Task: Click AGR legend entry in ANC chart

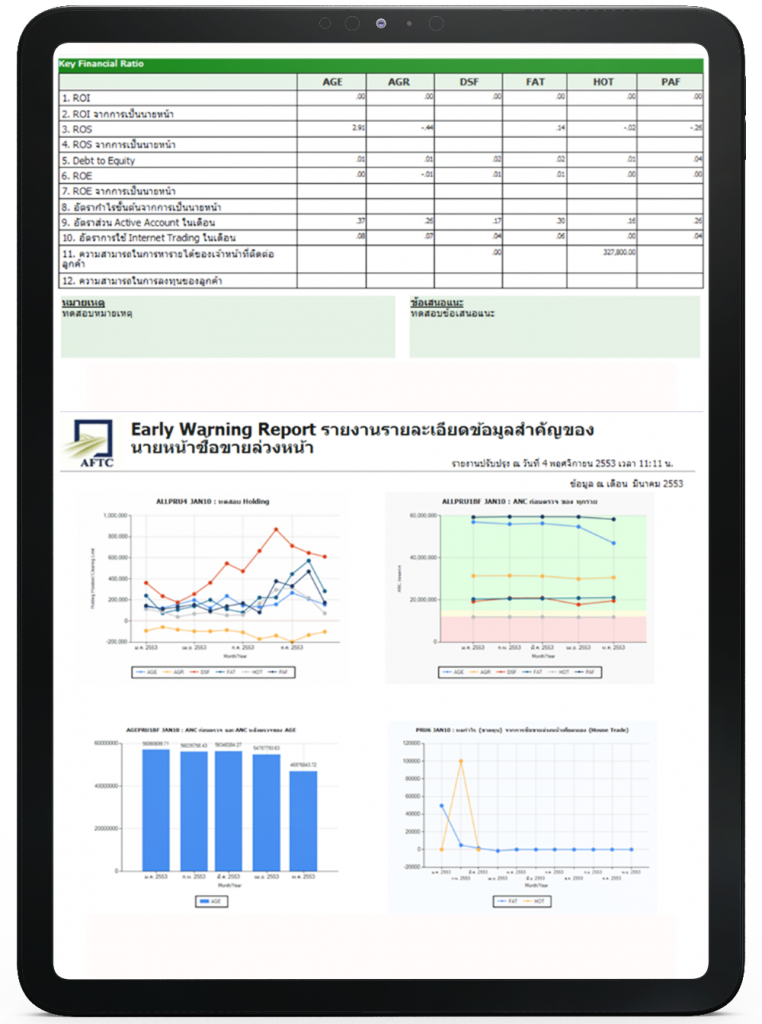Action: [x=480, y=672]
